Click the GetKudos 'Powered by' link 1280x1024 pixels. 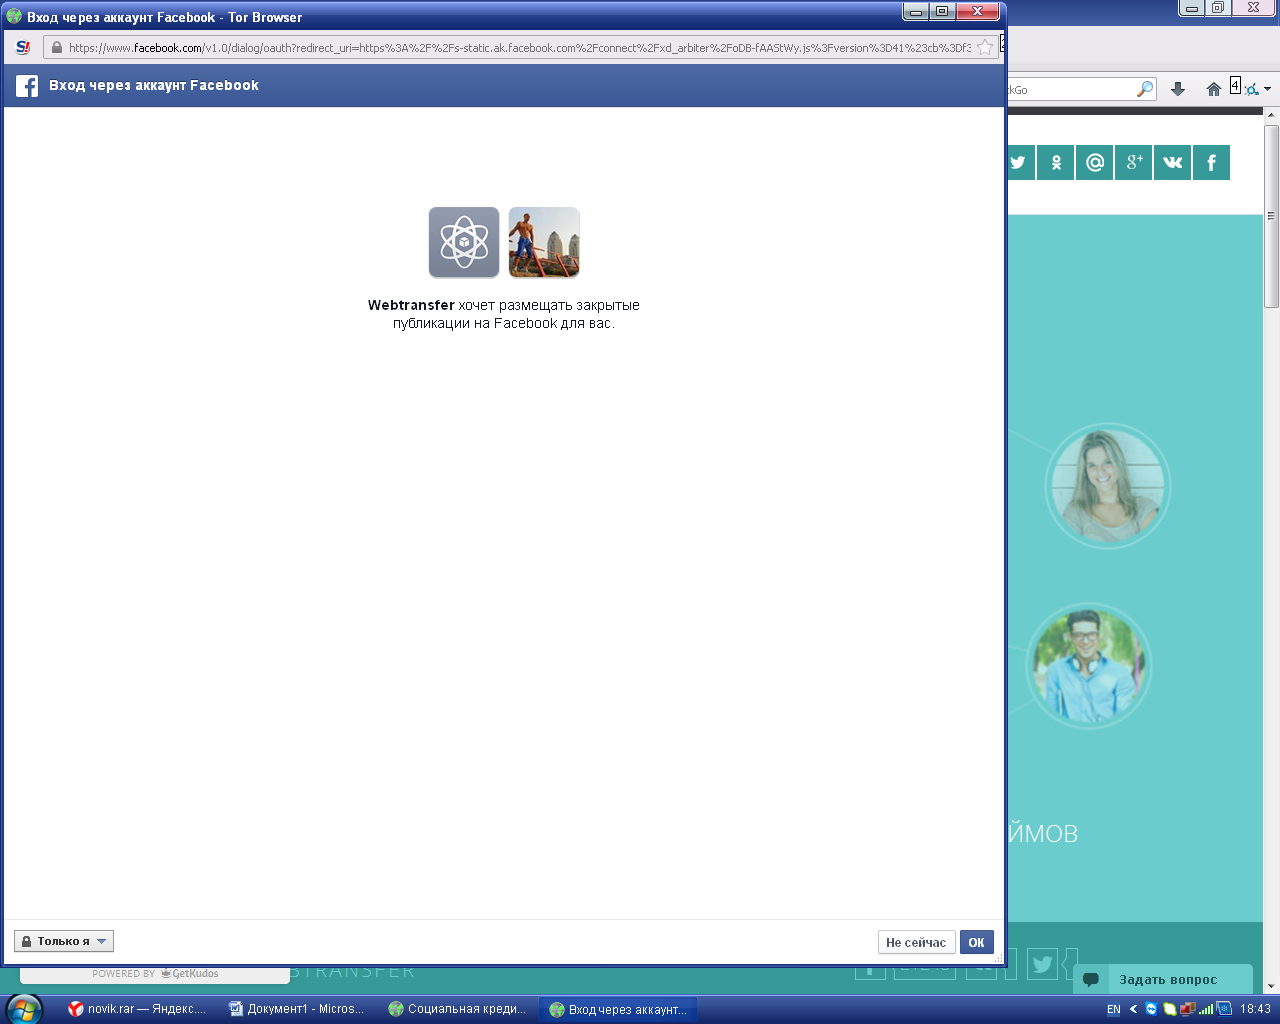(x=155, y=973)
